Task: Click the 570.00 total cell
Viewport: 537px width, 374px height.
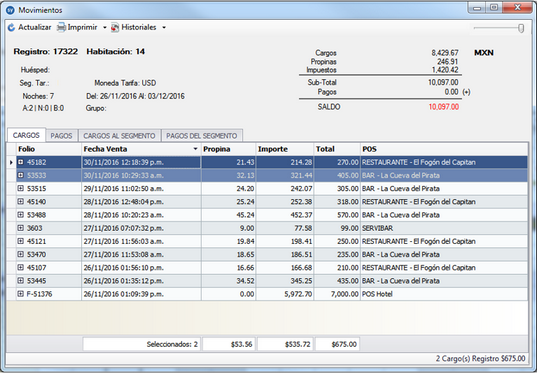Action: (x=337, y=215)
